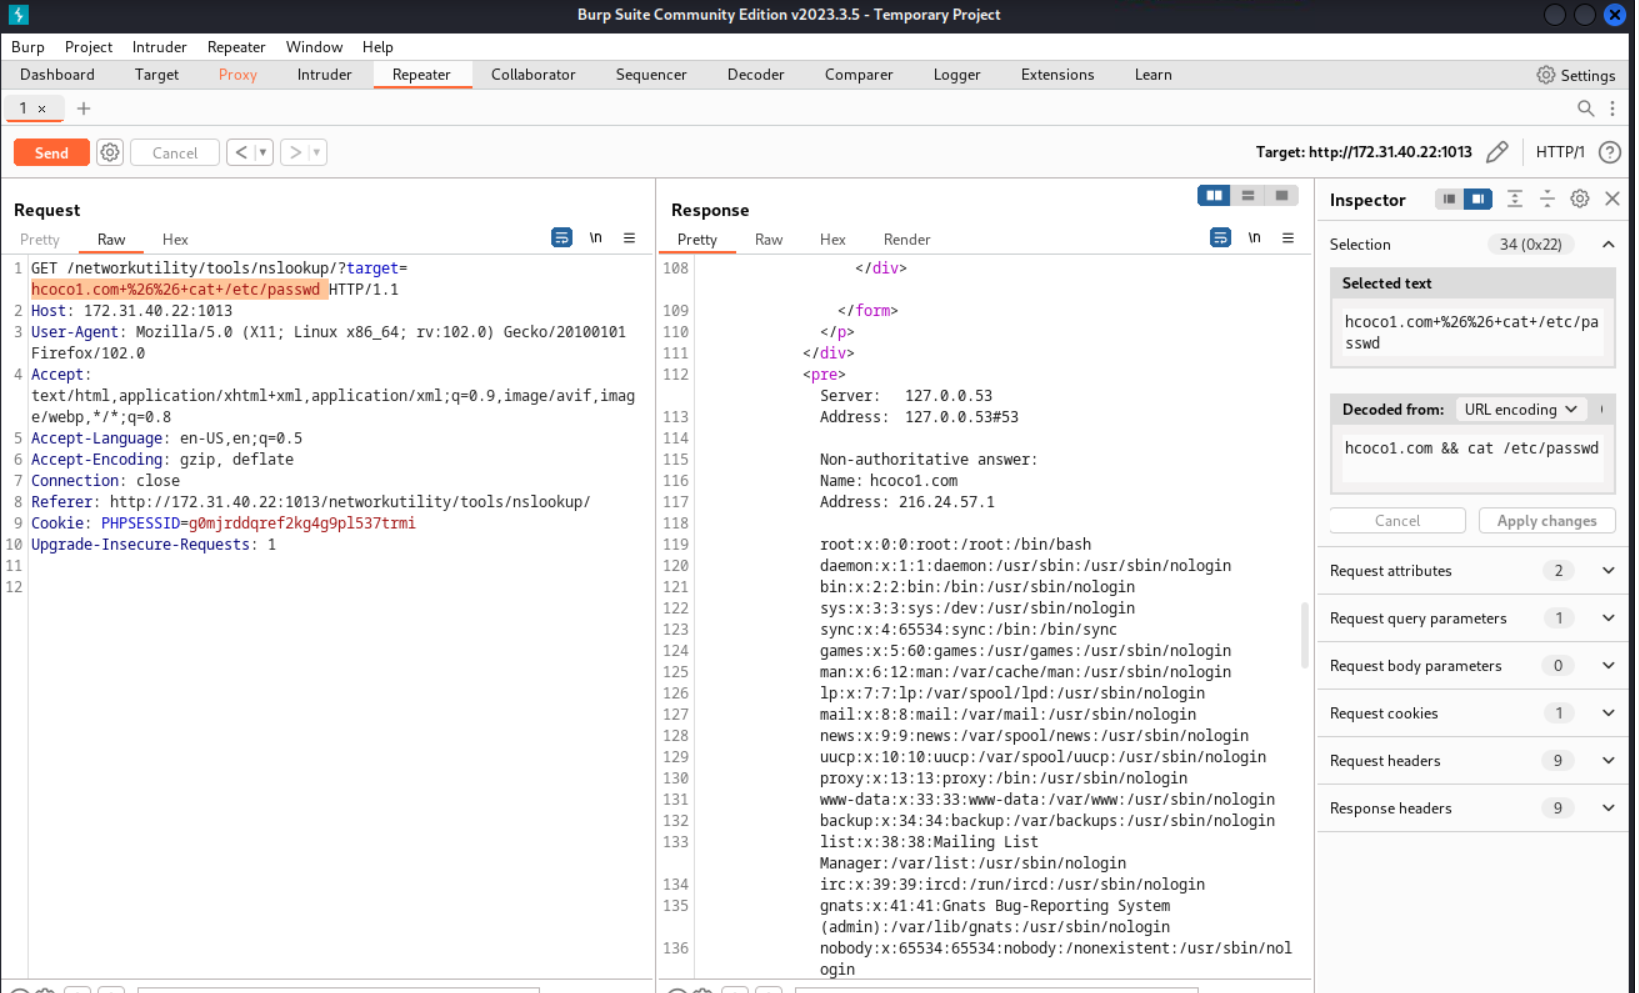This screenshot has height=993, width=1639.
Task: Open the Collaborator tab
Action: coord(533,75)
